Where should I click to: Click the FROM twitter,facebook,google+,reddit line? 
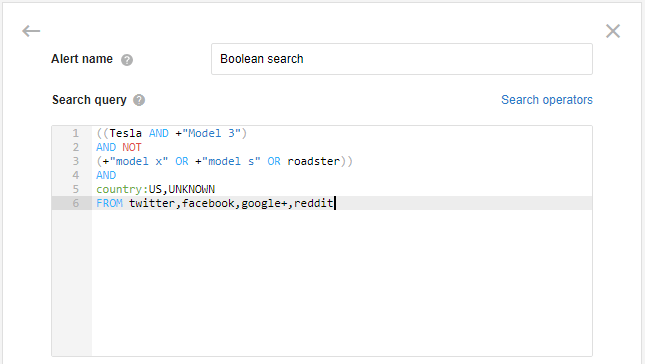coord(214,203)
